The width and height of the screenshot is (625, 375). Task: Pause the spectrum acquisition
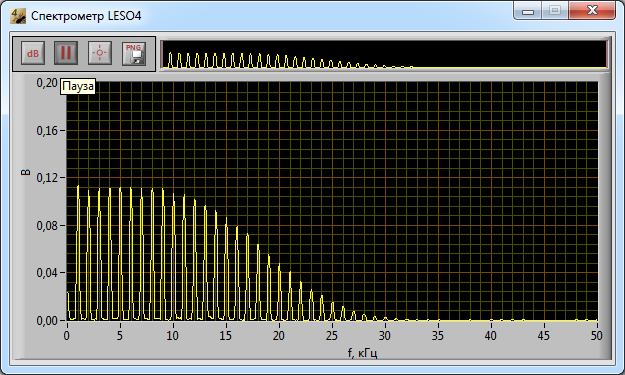tap(66, 53)
